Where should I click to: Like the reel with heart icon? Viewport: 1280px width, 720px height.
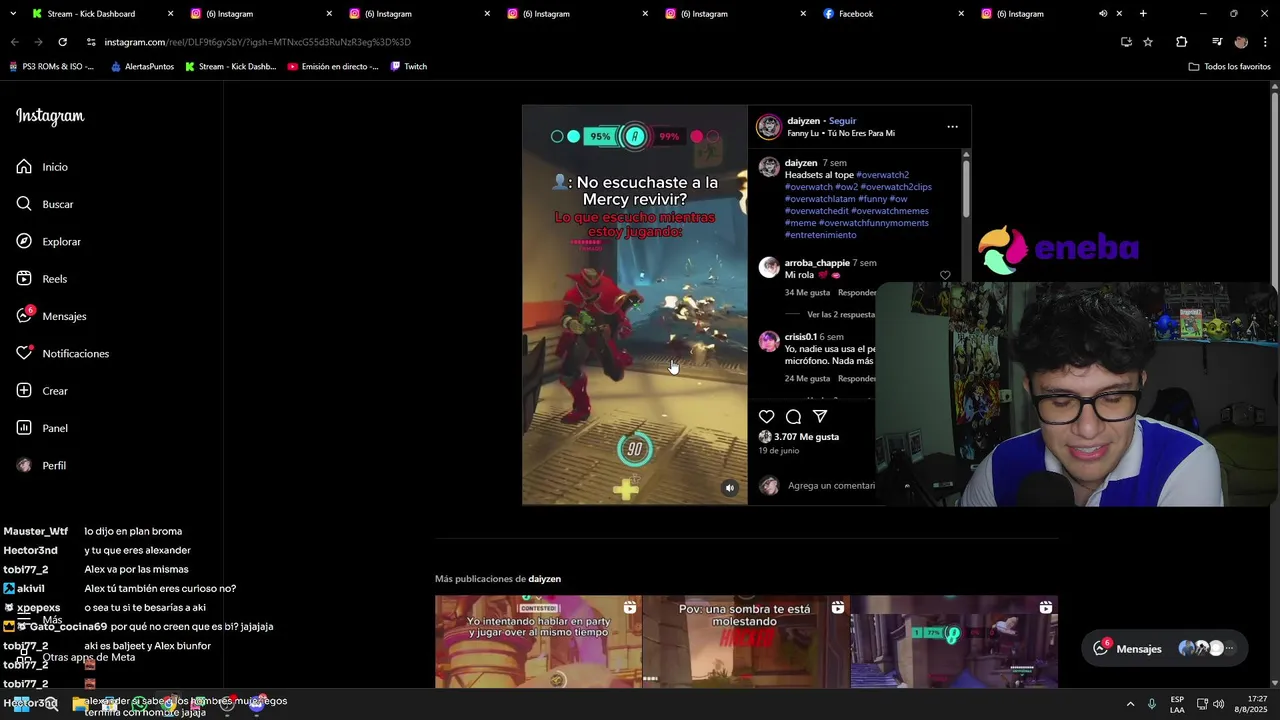766,416
